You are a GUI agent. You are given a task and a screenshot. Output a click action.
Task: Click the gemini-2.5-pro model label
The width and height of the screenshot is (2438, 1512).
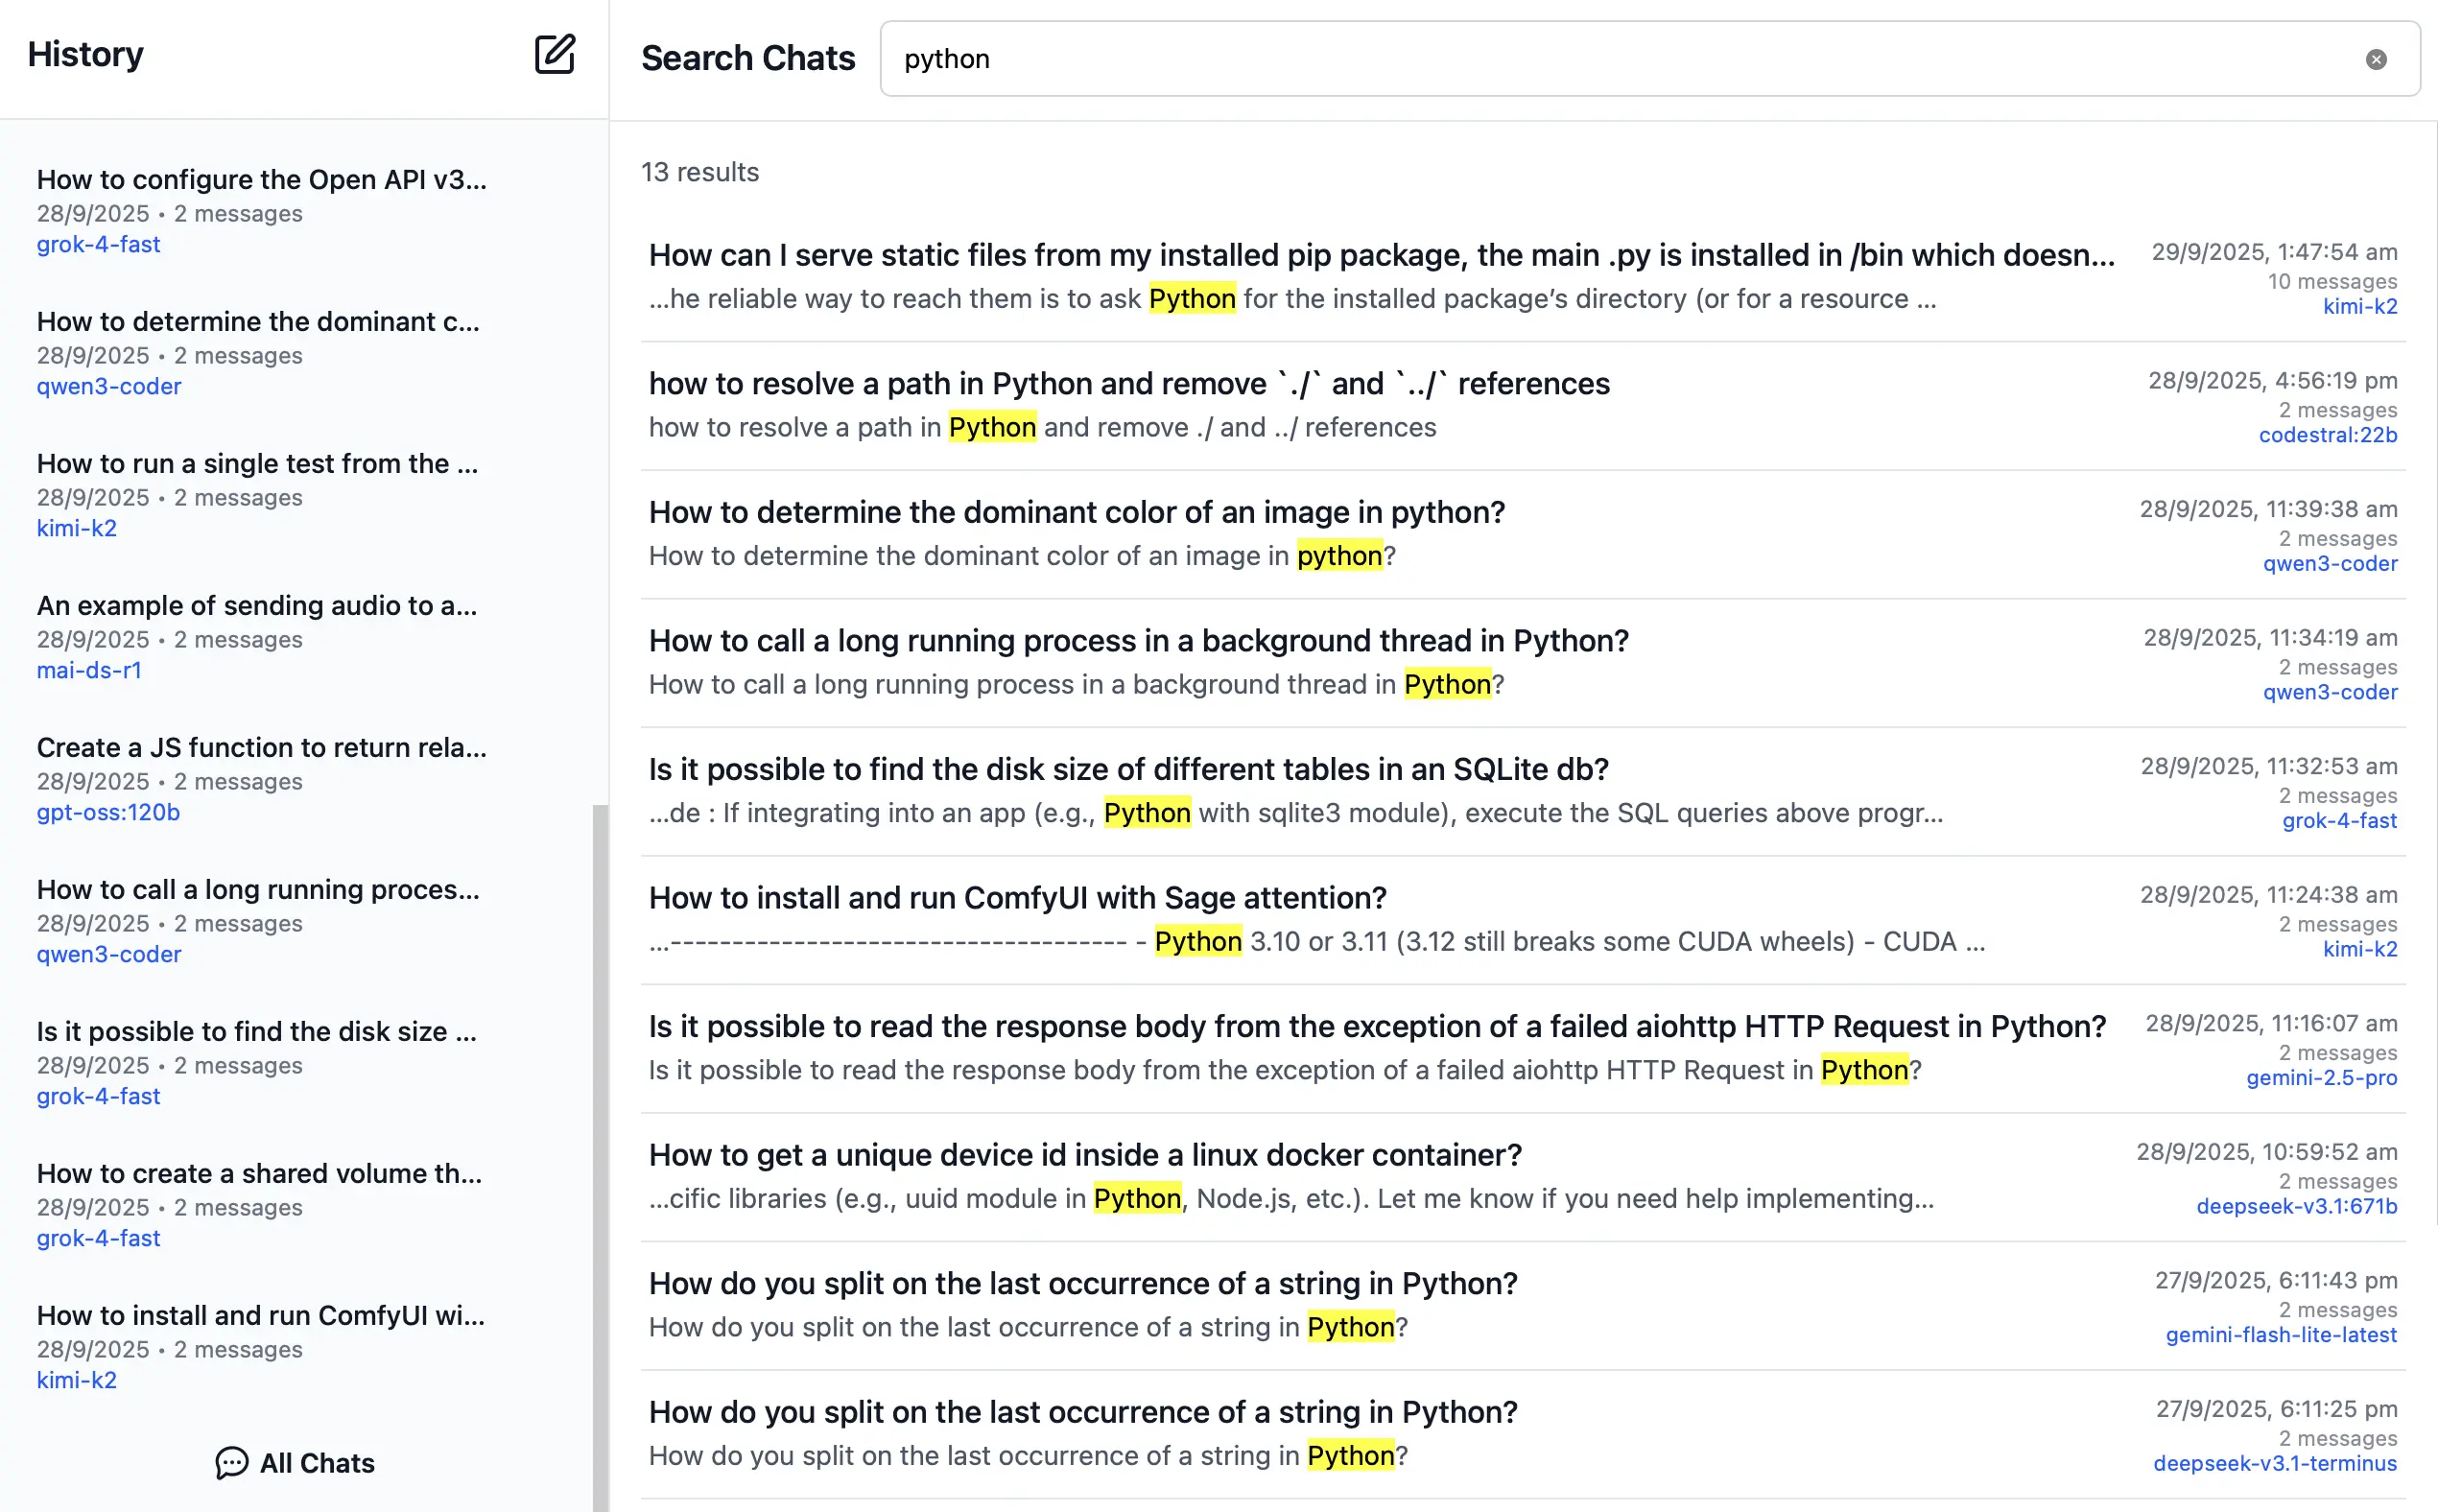point(2321,1078)
